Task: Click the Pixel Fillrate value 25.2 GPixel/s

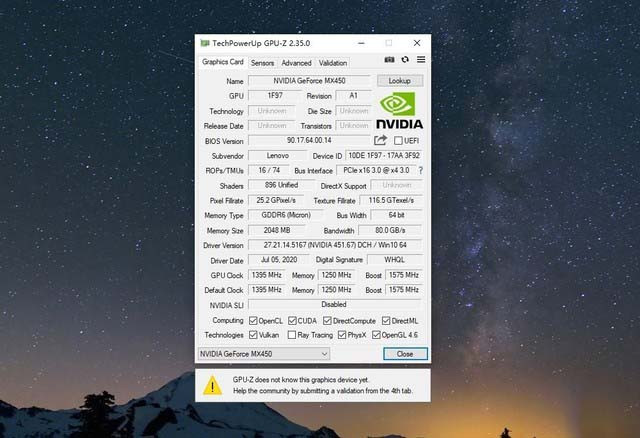Action: [x=276, y=200]
